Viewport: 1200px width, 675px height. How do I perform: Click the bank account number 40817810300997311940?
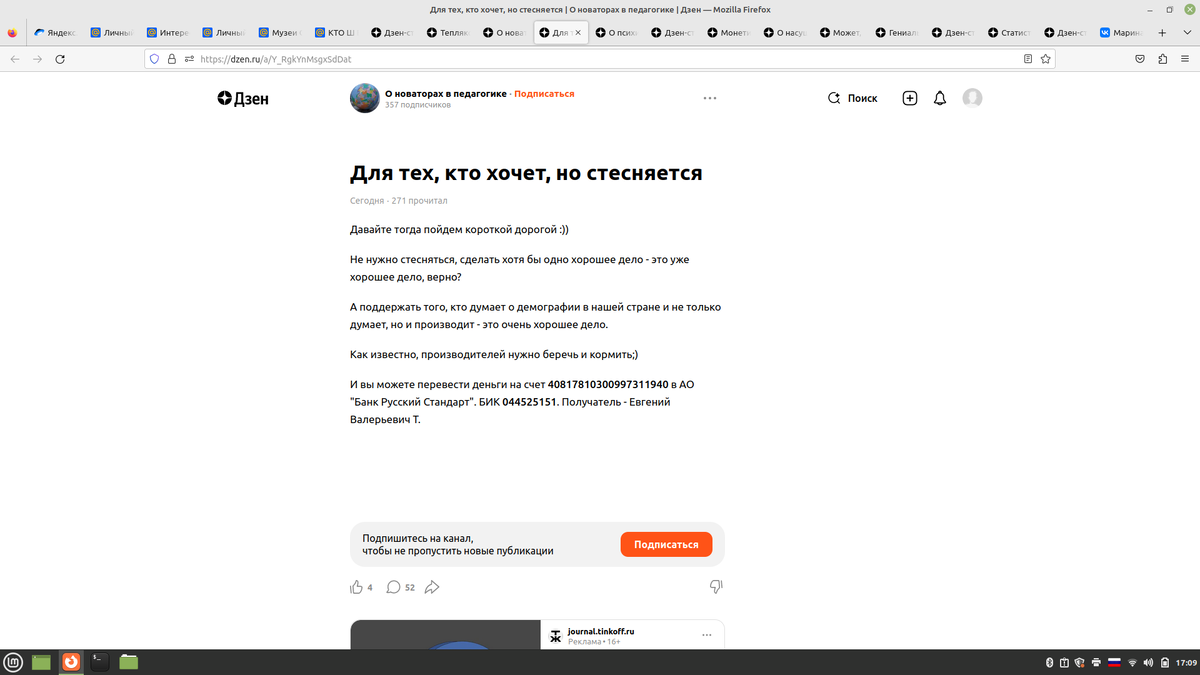tap(608, 383)
